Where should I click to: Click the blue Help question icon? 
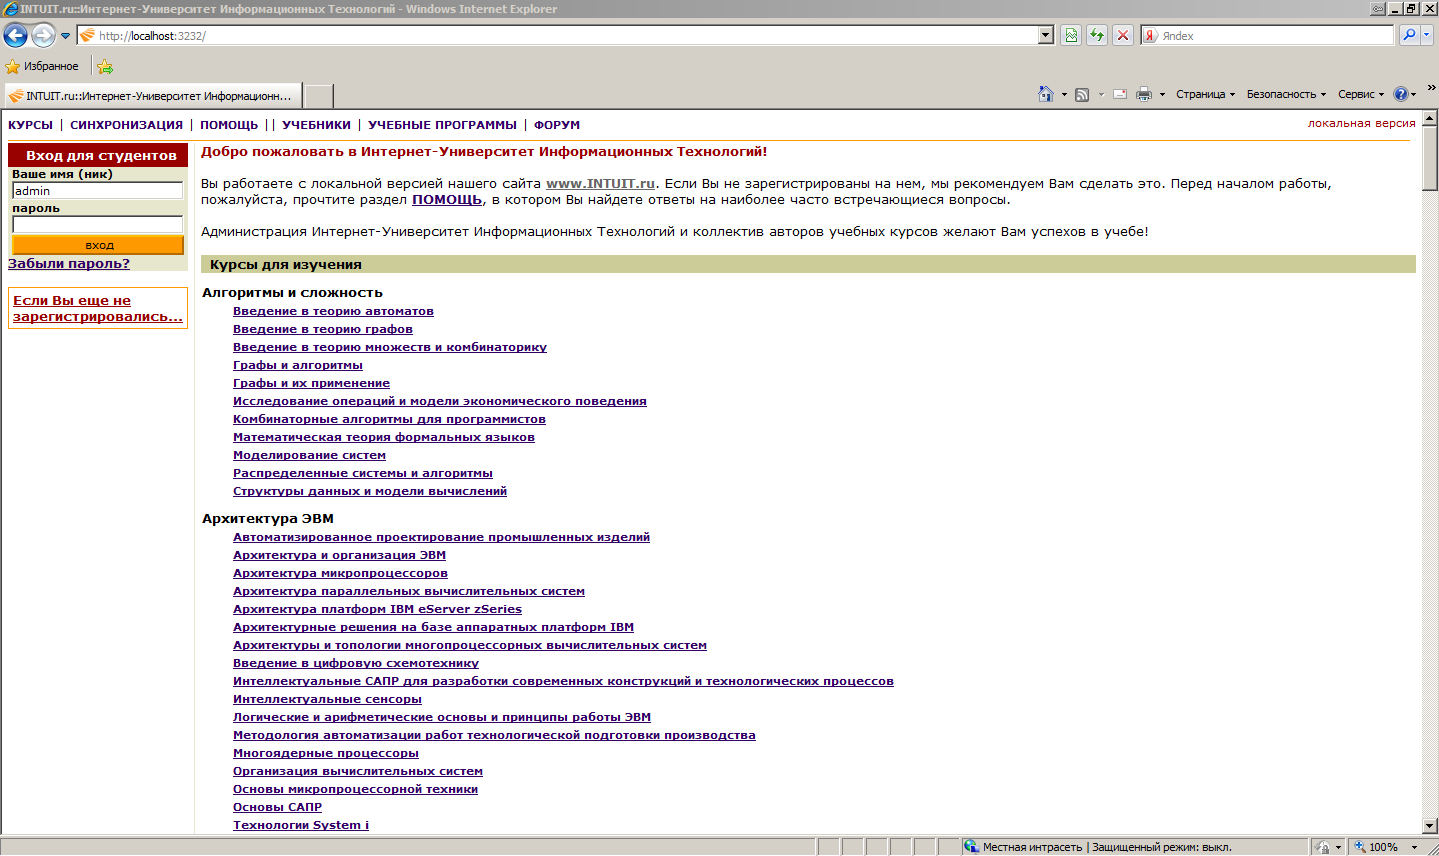[1400, 94]
